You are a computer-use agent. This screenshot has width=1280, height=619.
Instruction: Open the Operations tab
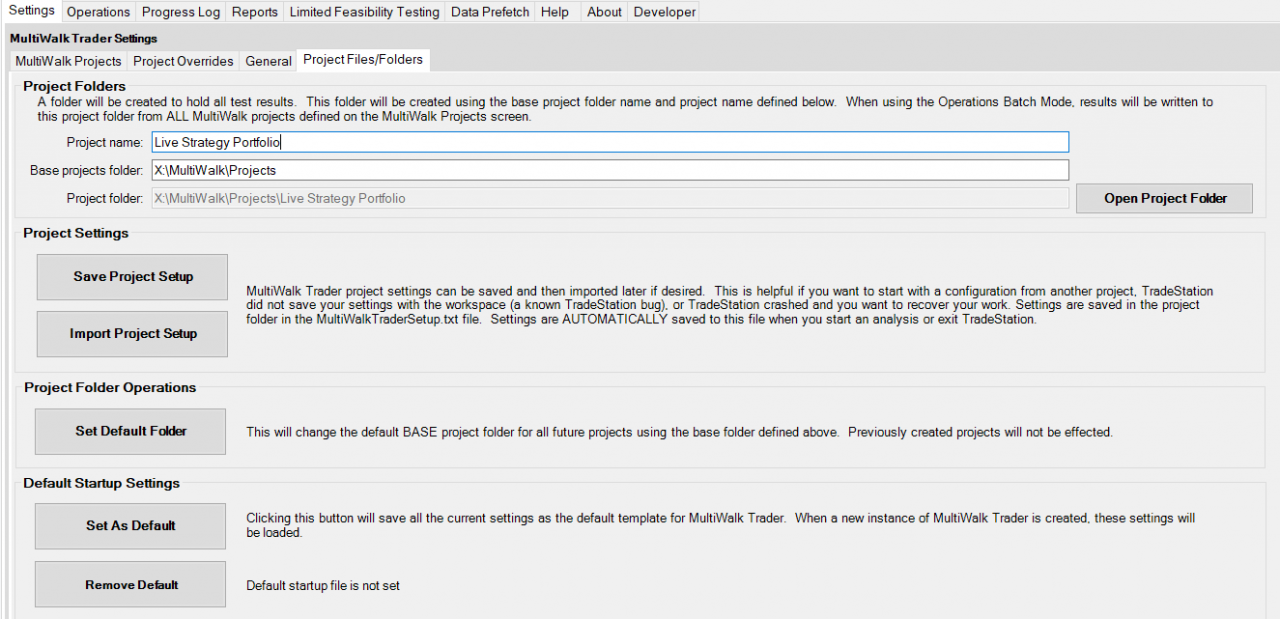(98, 12)
